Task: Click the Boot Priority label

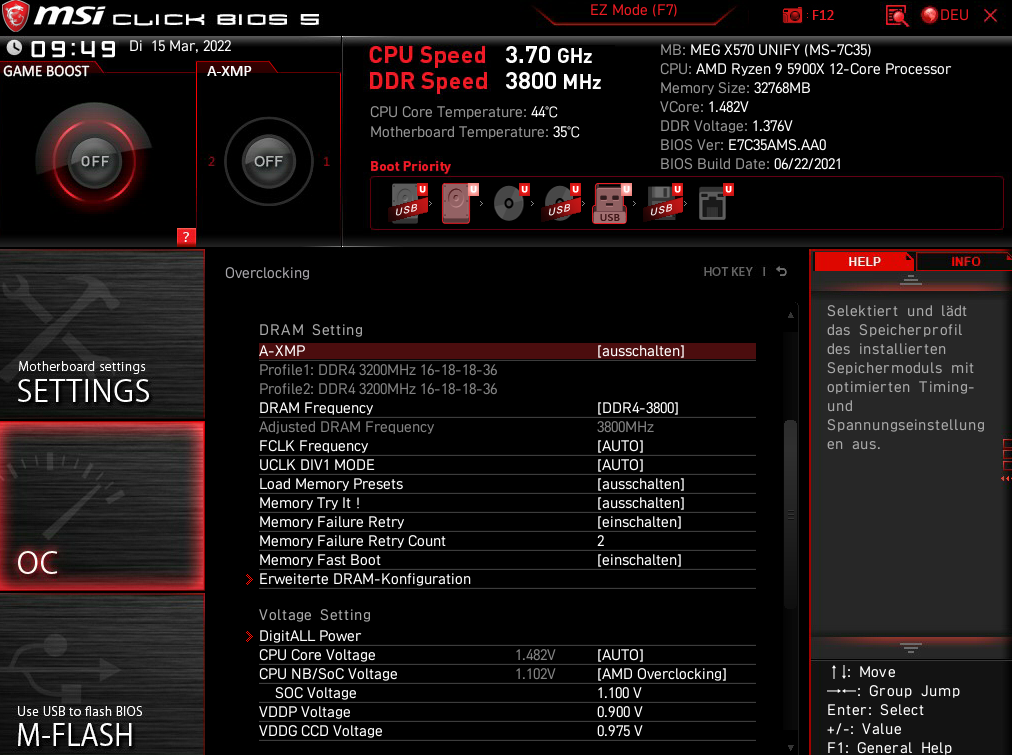Action: point(410,166)
